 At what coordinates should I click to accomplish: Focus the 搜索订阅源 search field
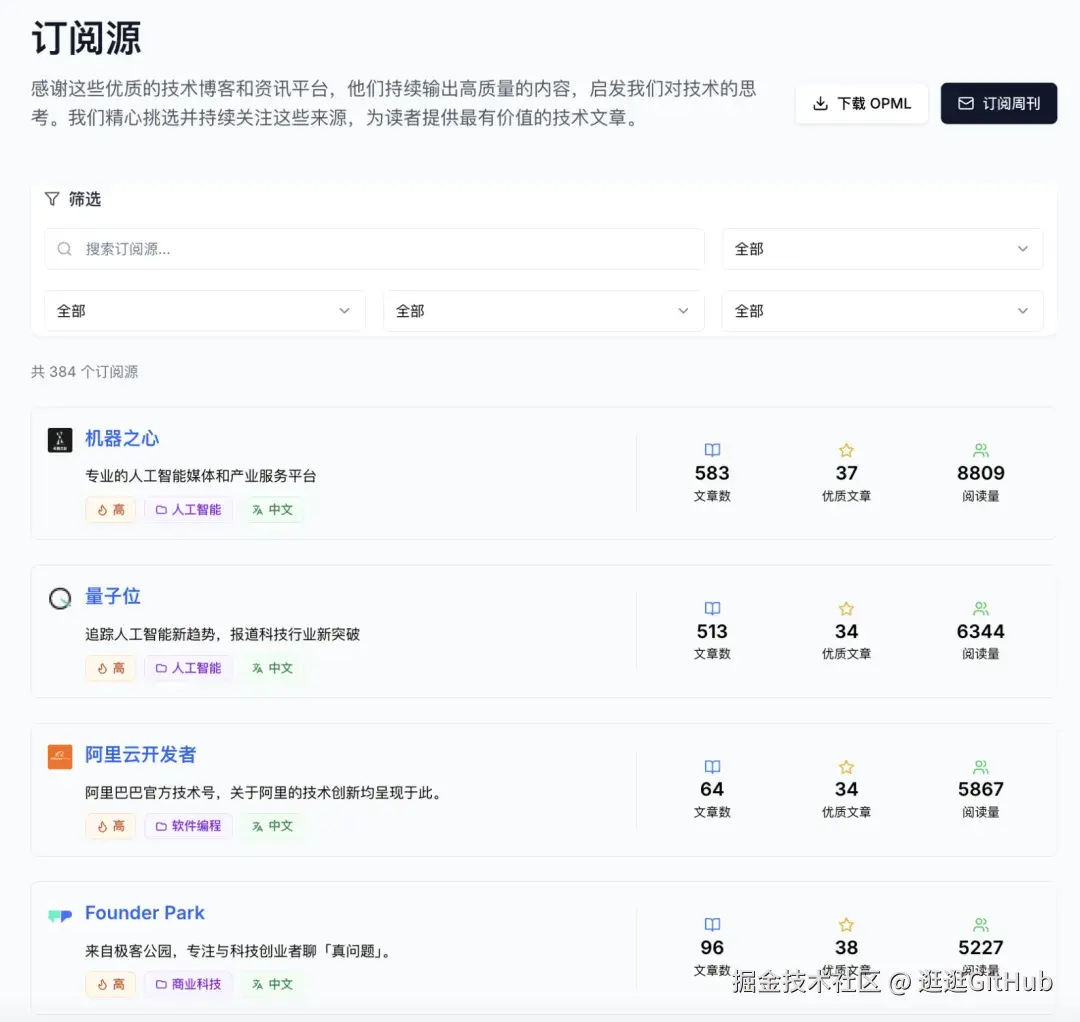(x=374, y=249)
